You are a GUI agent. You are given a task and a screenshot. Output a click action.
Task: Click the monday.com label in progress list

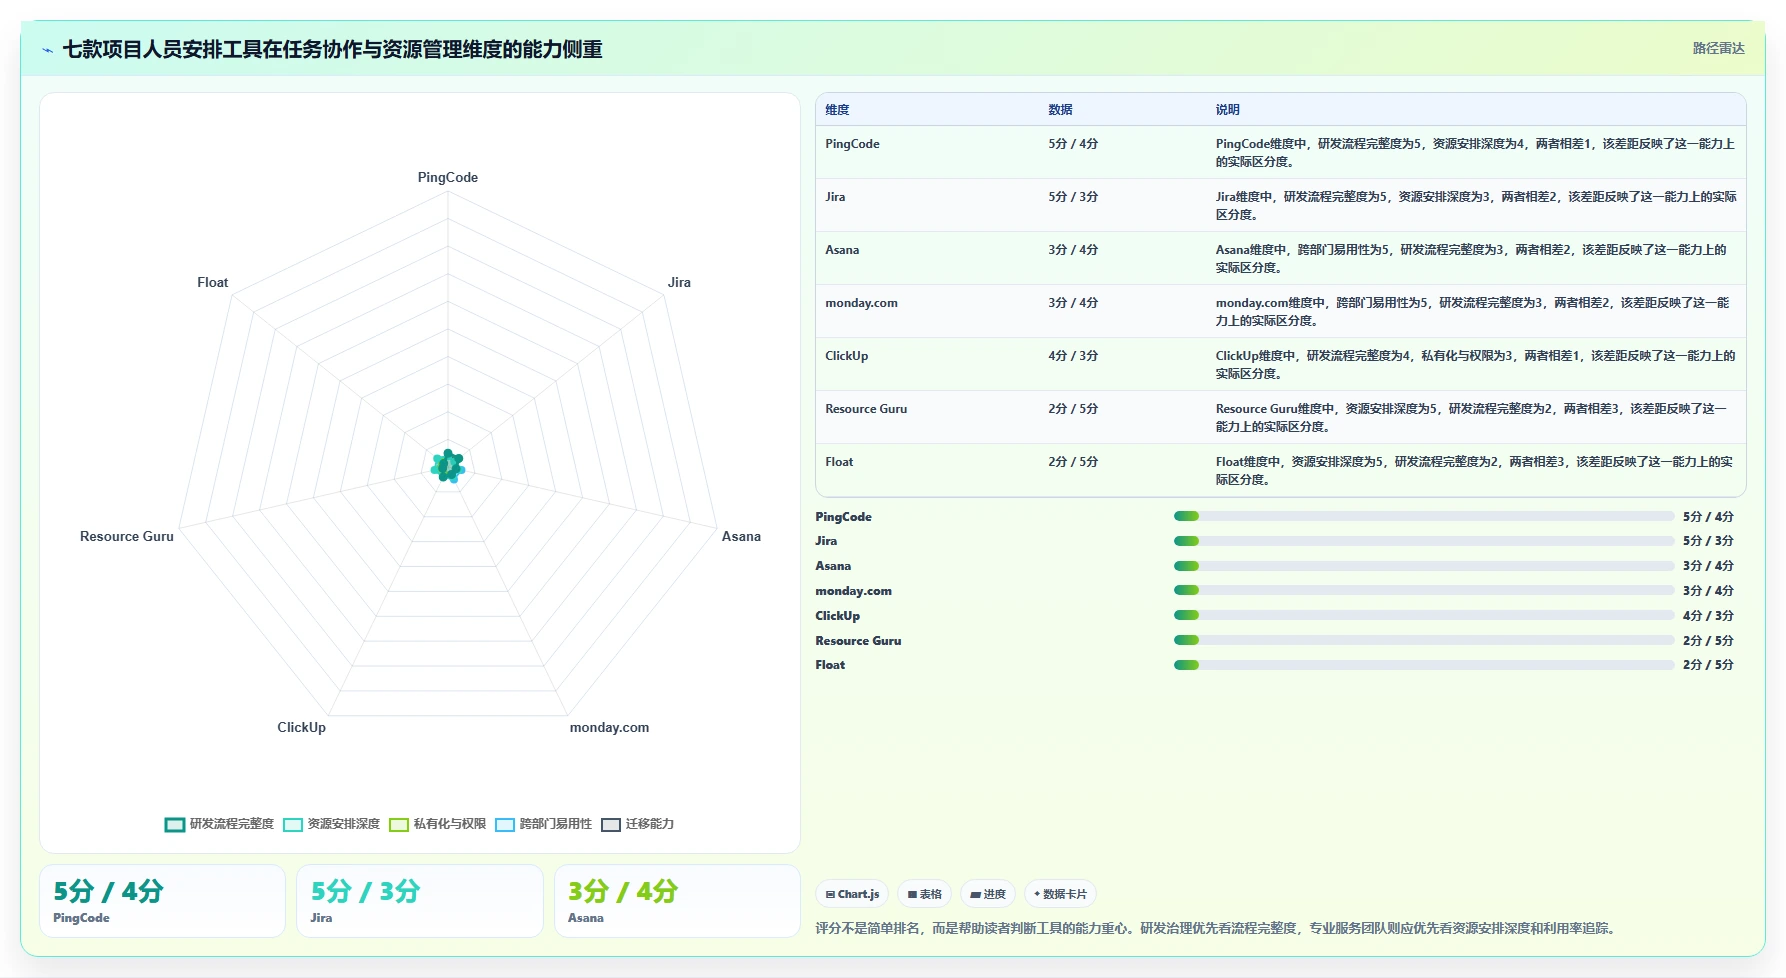[853, 591]
